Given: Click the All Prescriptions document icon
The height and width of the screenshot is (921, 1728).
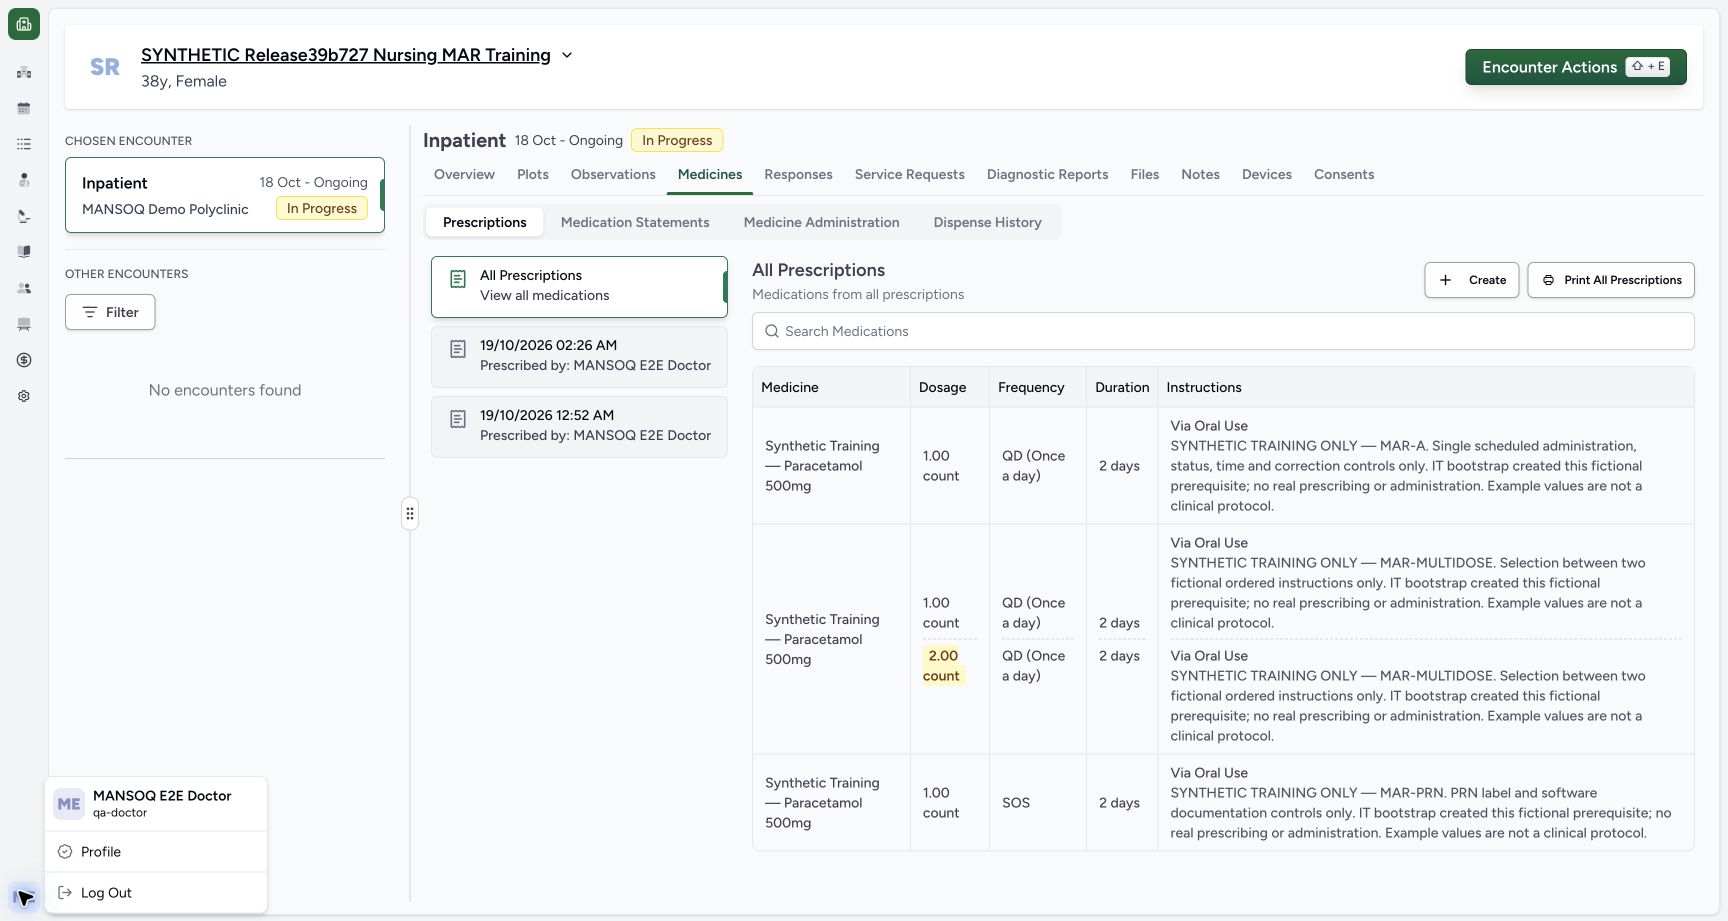Looking at the screenshot, I should [x=458, y=279].
